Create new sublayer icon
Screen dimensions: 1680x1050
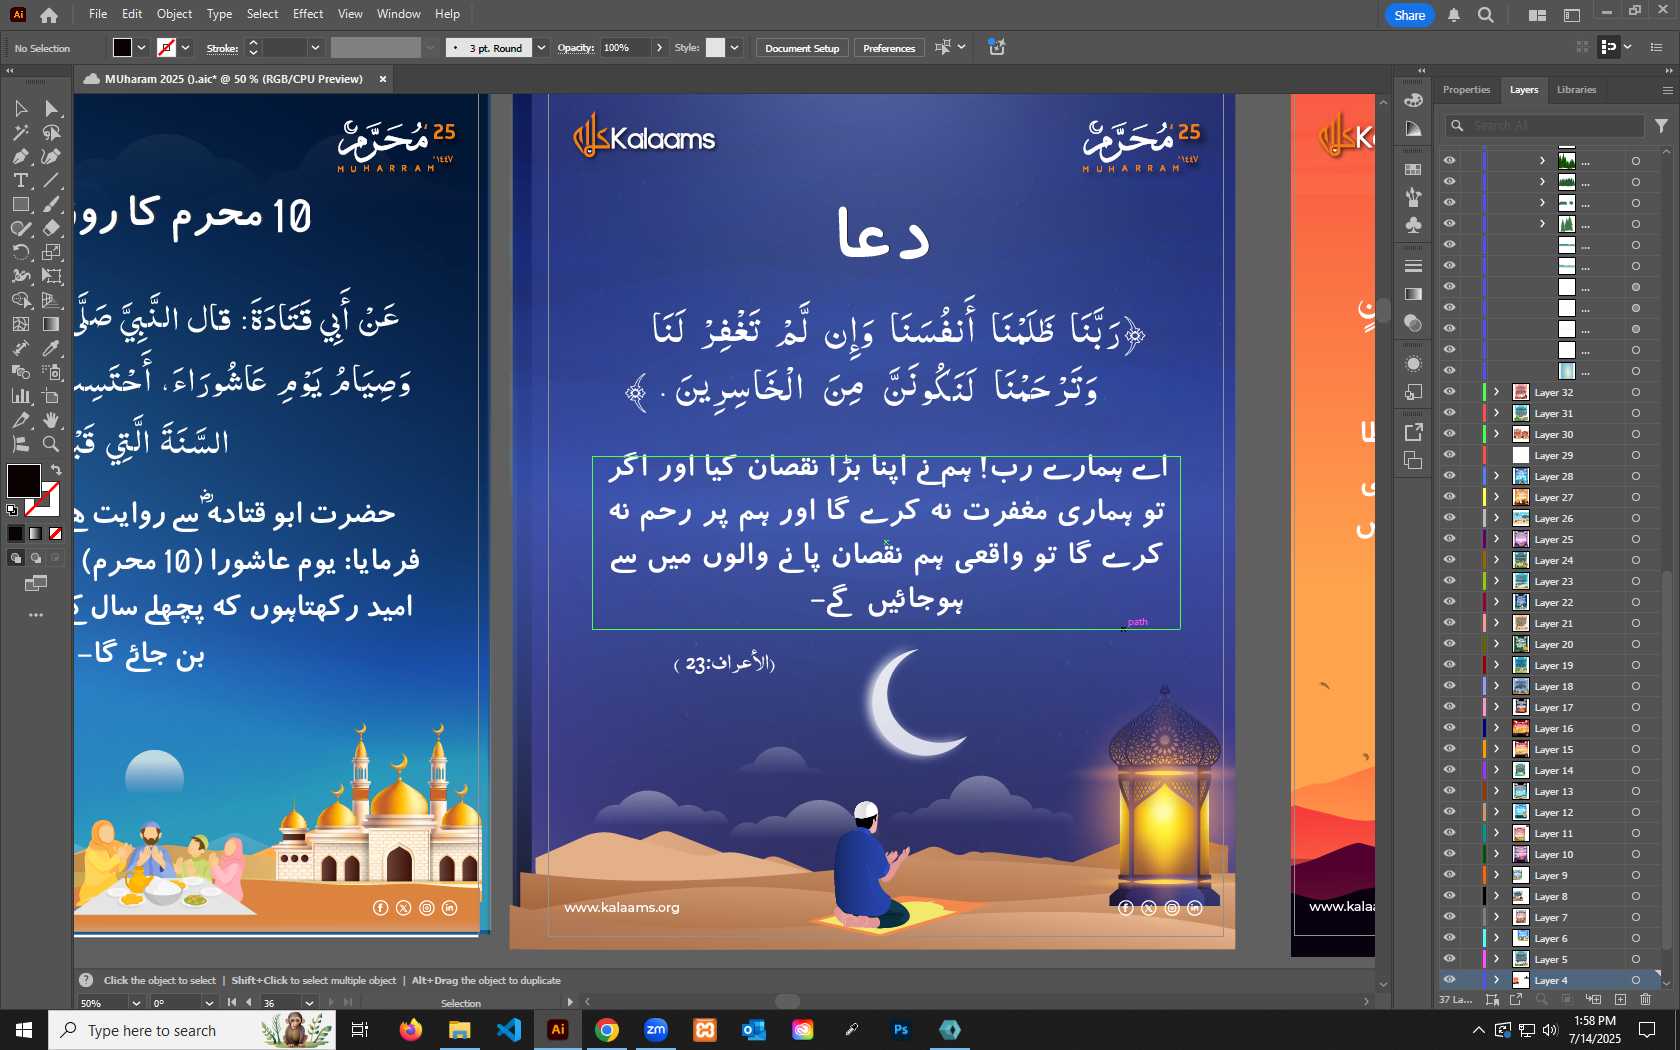pos(1593,999)
